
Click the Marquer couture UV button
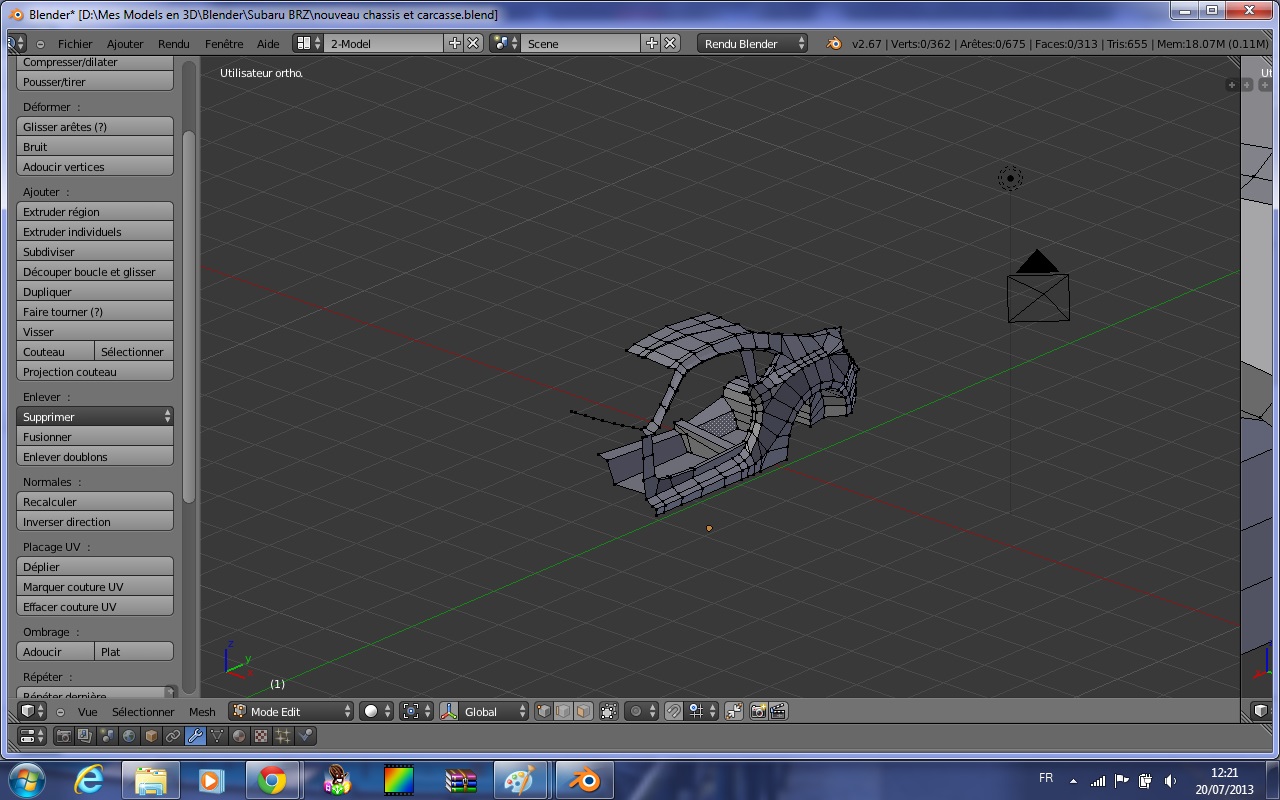click(x=95, y=586)
